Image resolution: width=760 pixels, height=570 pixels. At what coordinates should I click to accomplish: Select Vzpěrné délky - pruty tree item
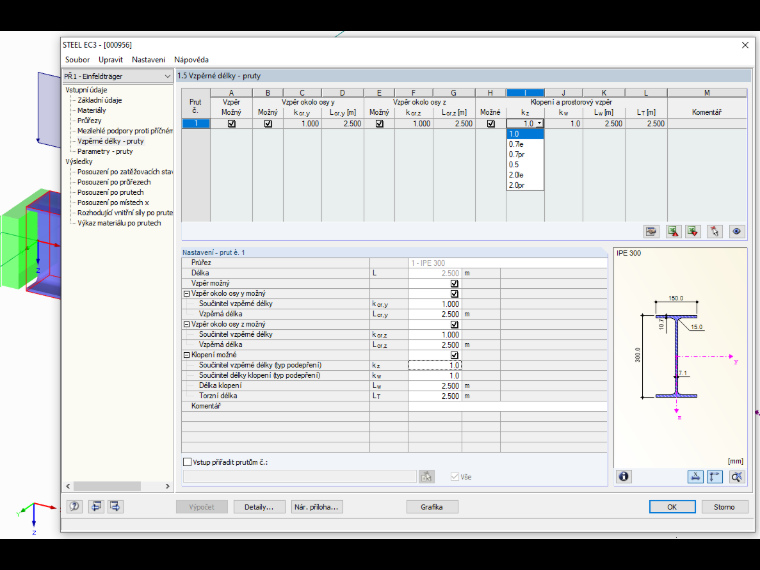pos(111,142)
